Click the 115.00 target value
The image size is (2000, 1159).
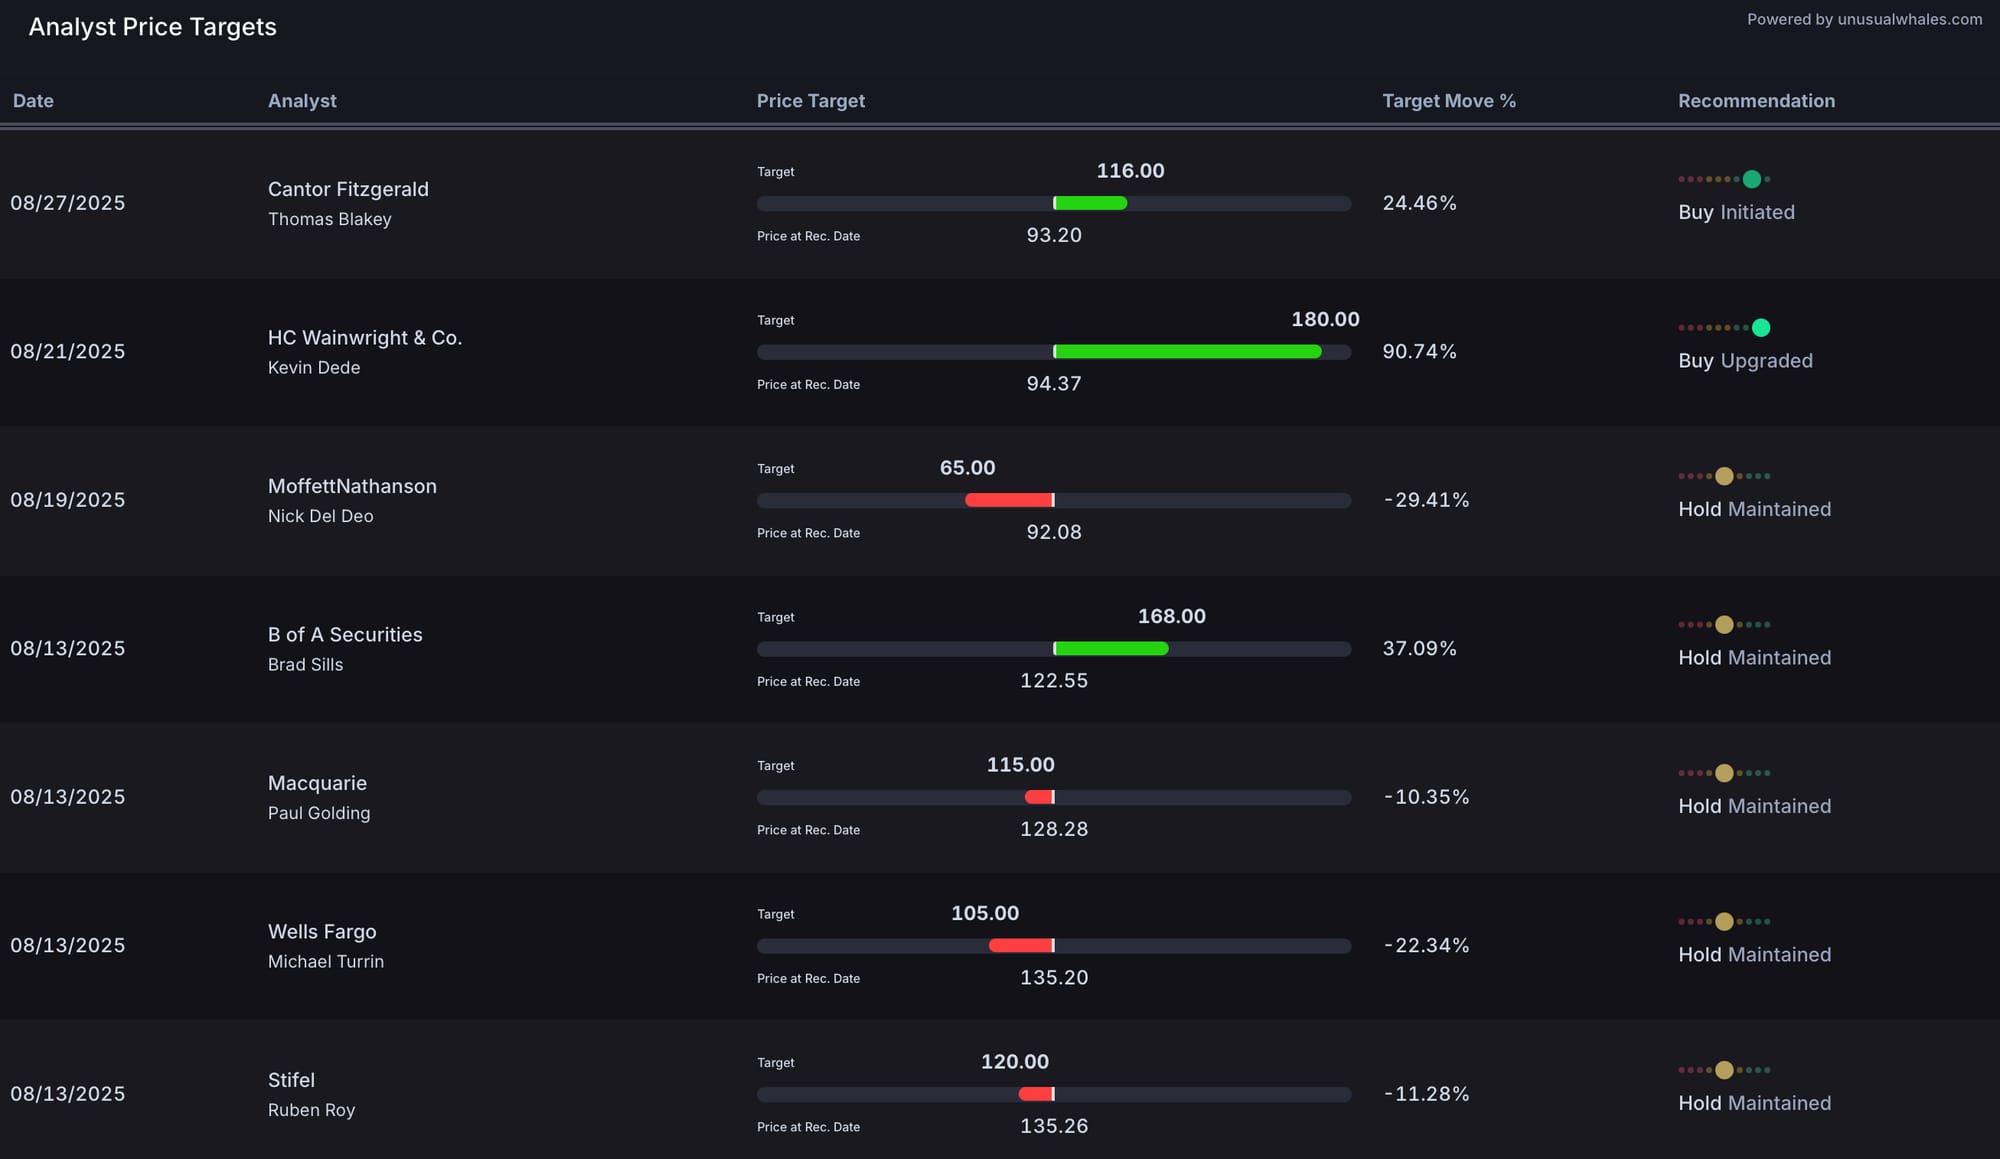1020,765
